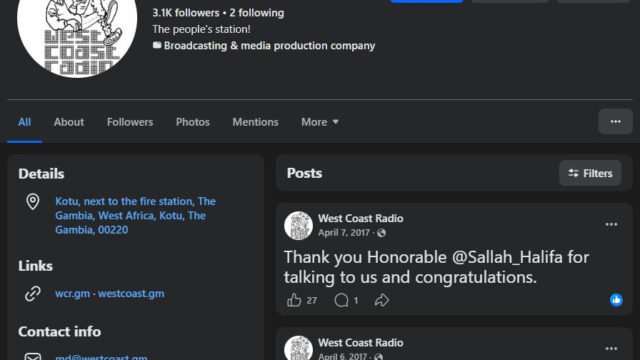Viewport: 640px width, 360px height.
Task: Visit the westcoast.gm link
Action: (131, 293)
